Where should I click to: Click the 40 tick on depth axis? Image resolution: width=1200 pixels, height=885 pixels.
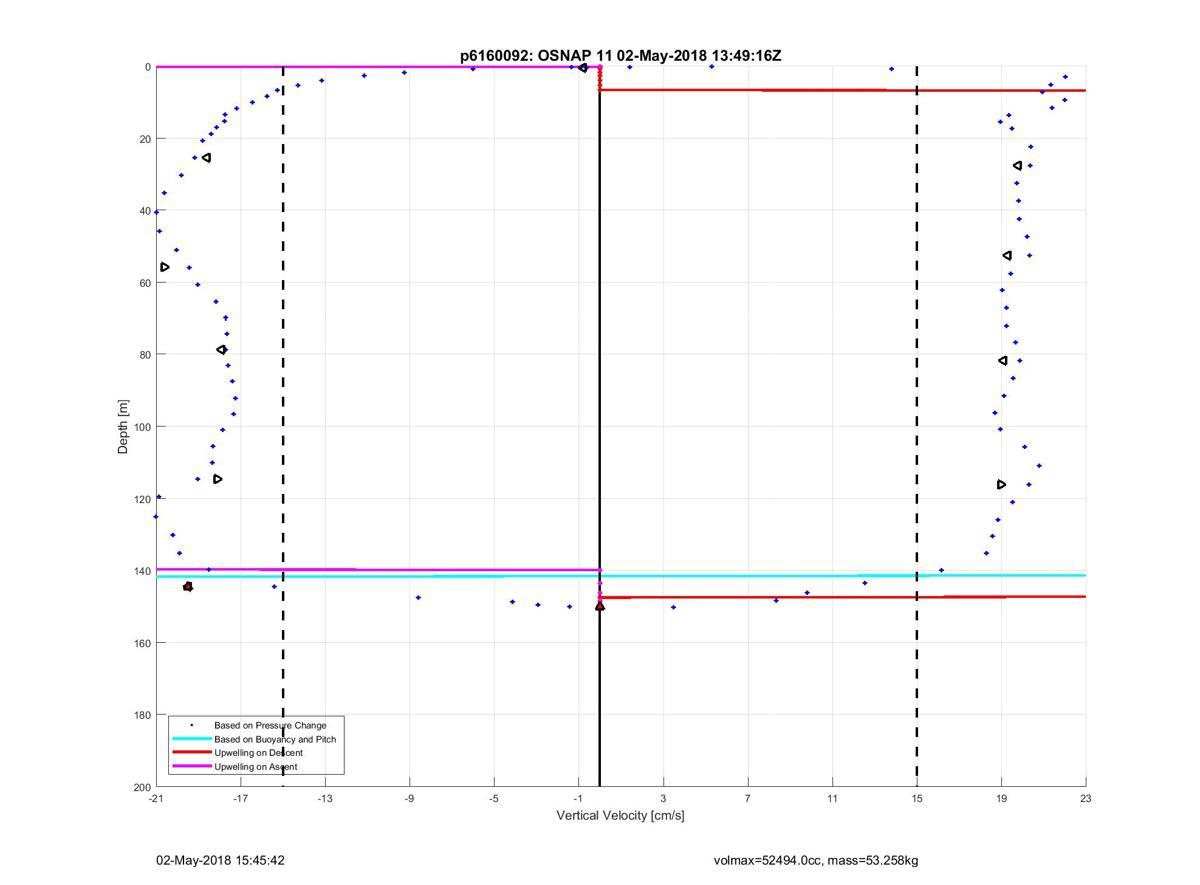click(x=145, y=211)
